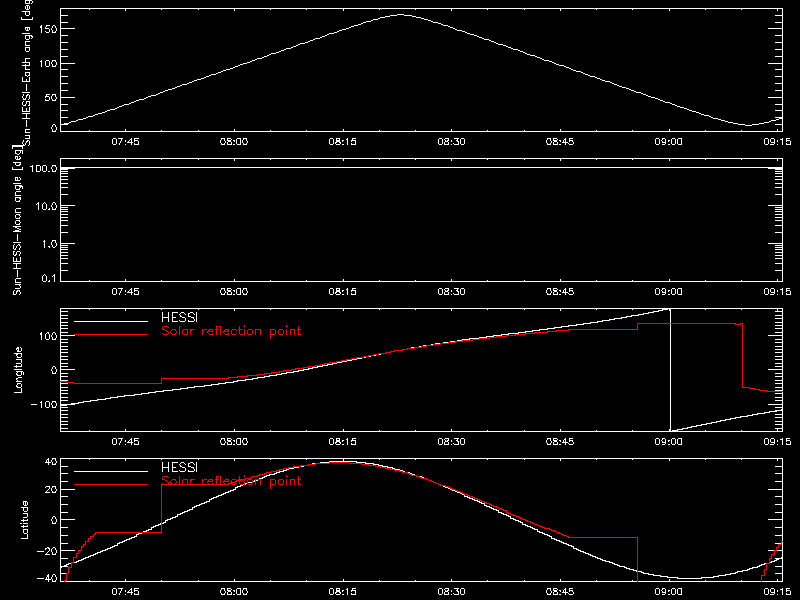The height and width of the screenshot is (600, 800).
Task: Click 09:00 label under Earth angle plot
Action: pos(668,141)
